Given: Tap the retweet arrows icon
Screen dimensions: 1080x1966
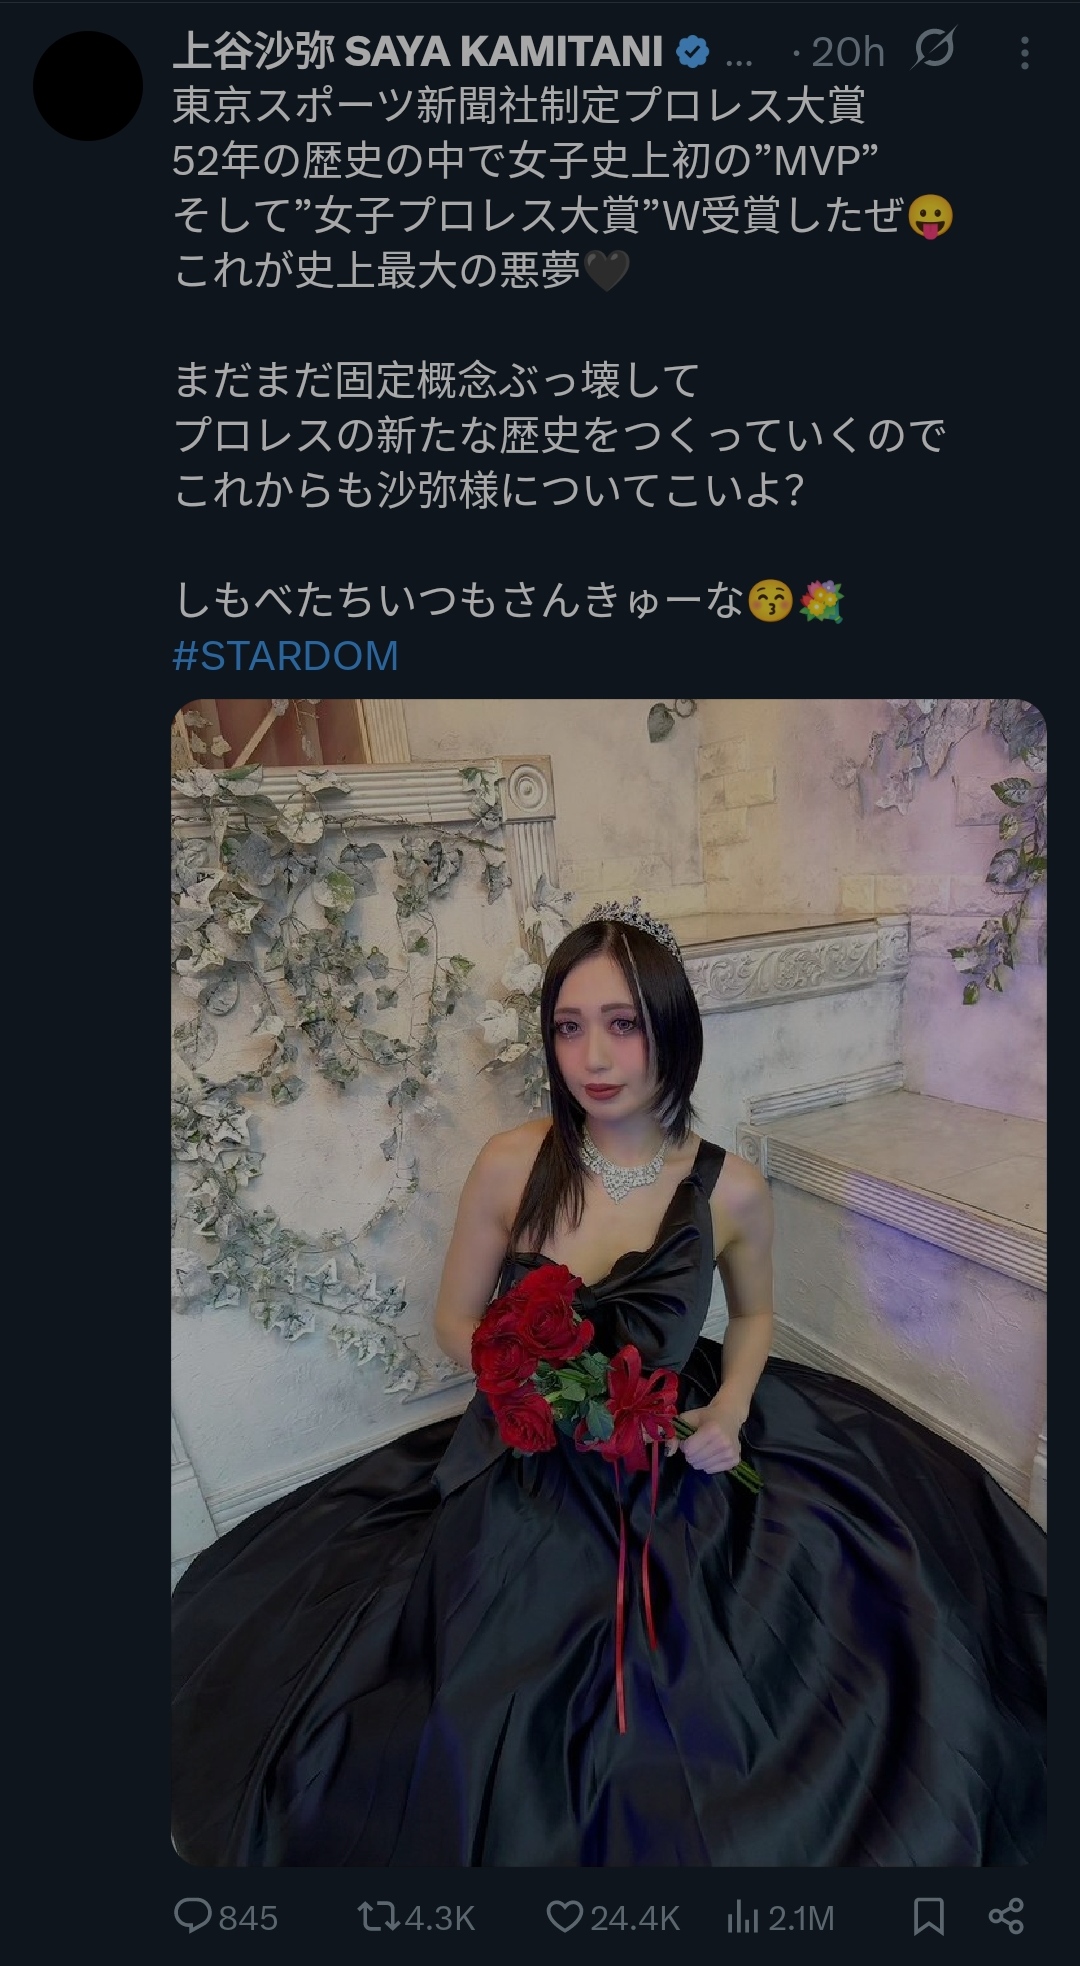Looking at the screenshot, I should 378,1916.
